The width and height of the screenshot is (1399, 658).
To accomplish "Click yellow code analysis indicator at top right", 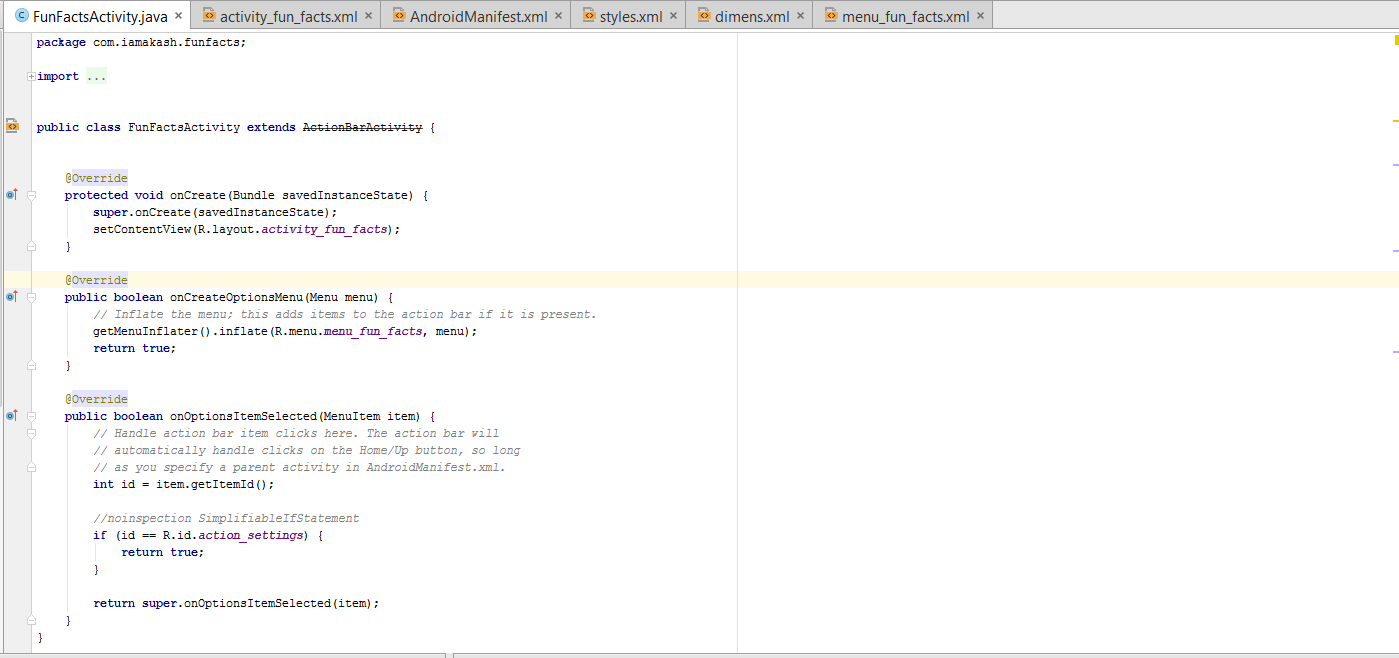I will (1395, 41).
